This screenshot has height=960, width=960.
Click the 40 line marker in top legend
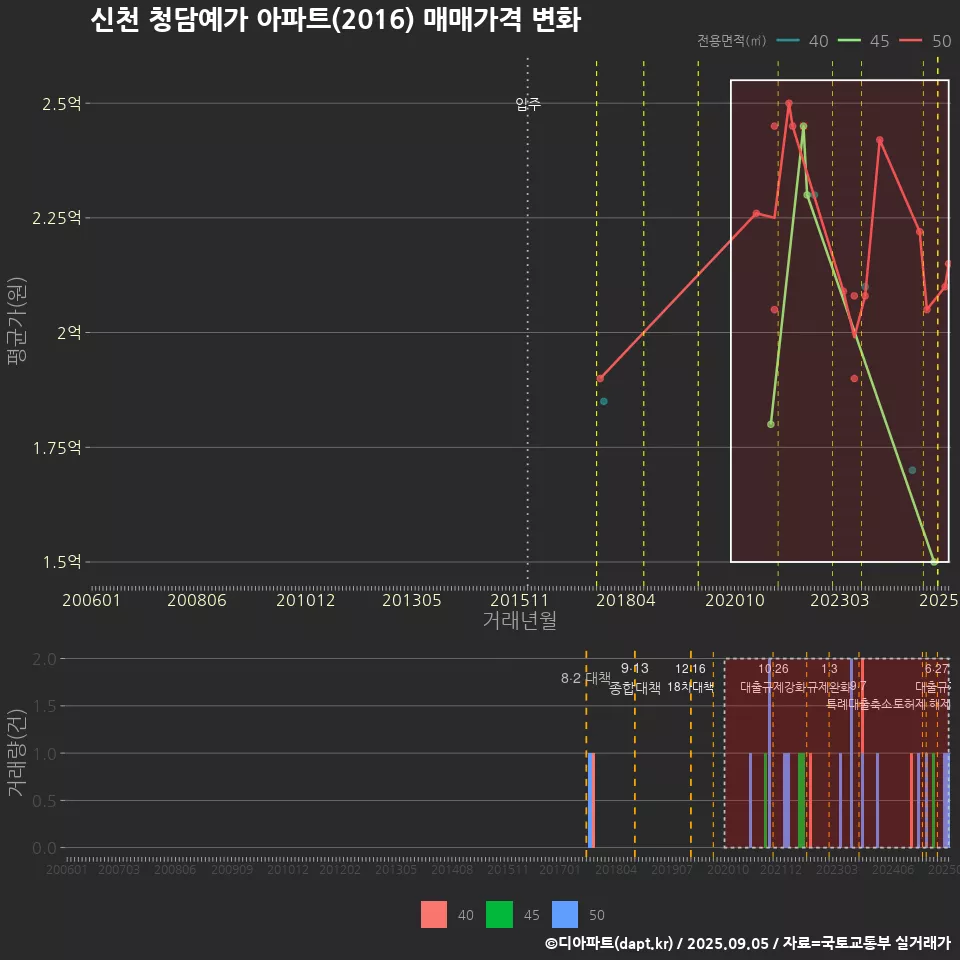click(x=788, y=41)
